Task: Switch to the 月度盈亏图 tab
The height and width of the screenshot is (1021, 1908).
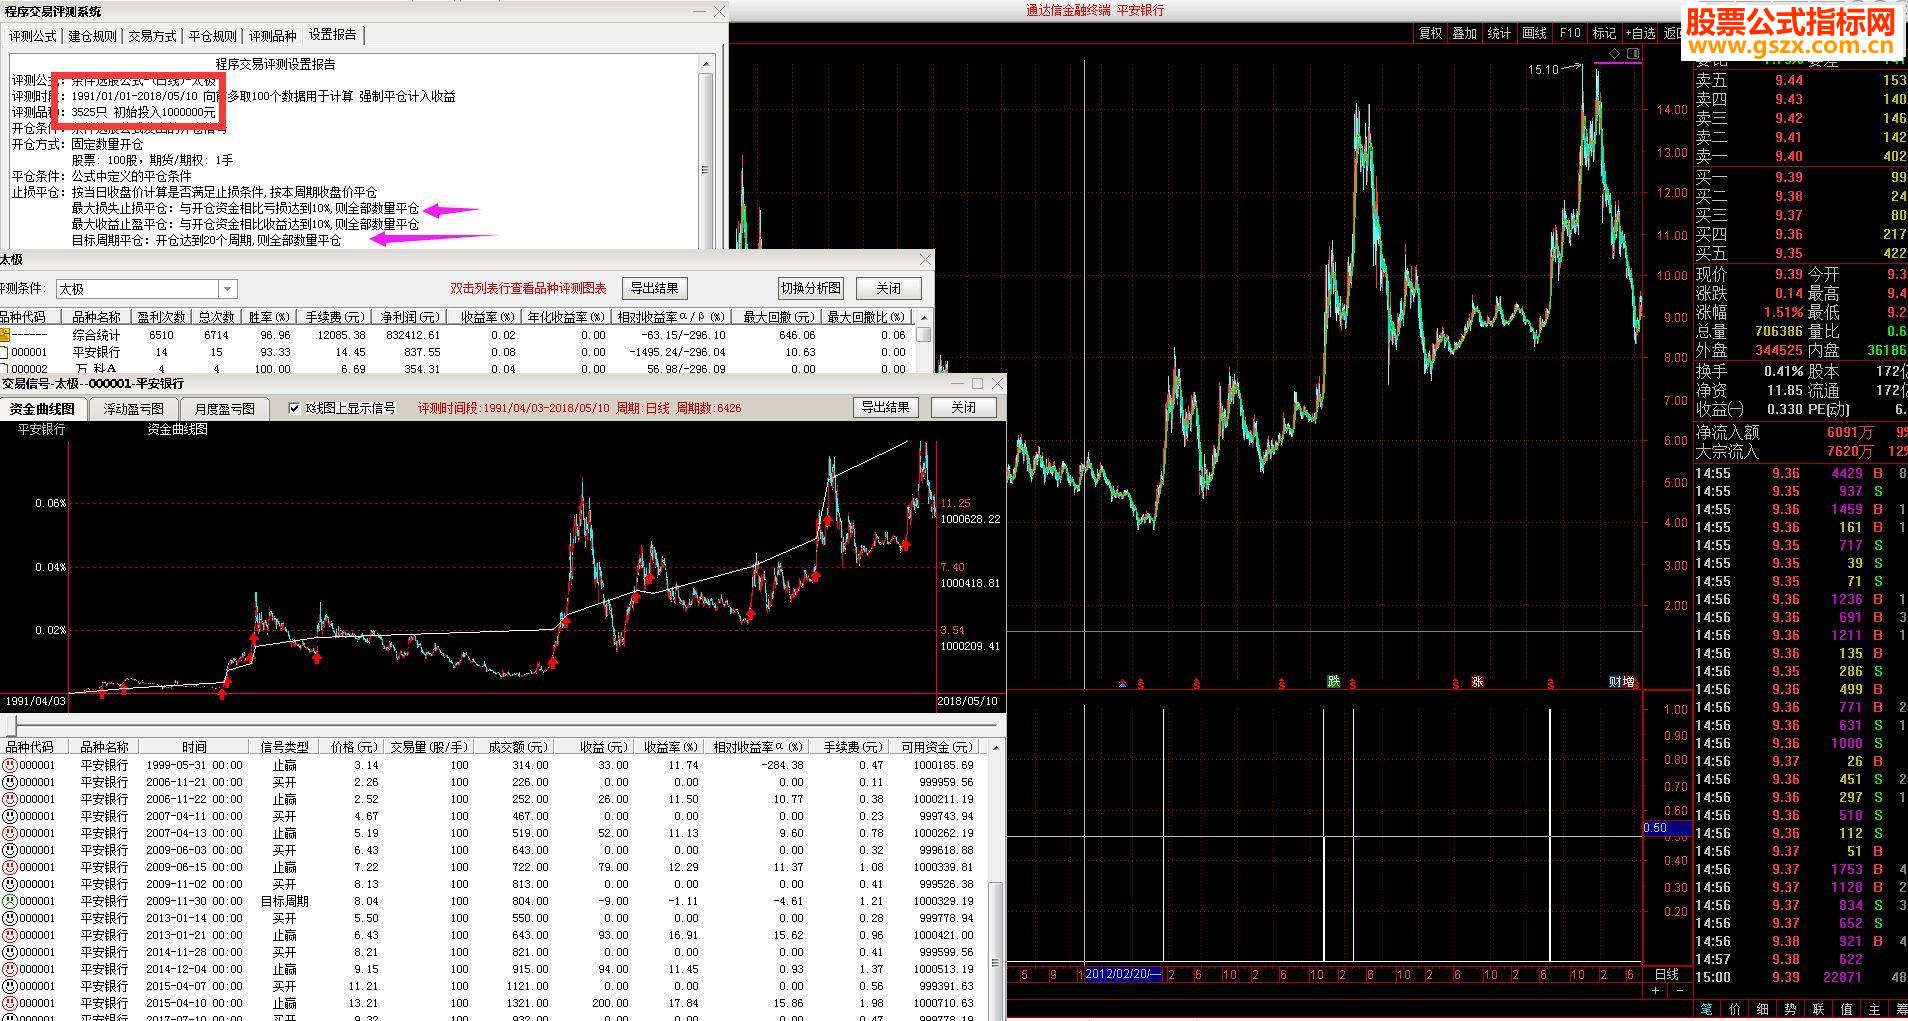Action: (224, 409)
